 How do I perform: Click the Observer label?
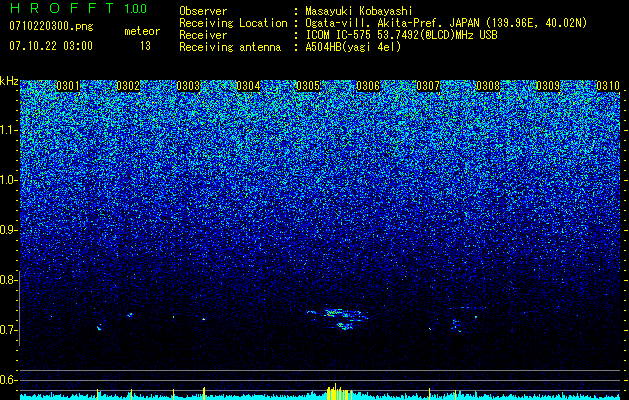click(x=203, y=11)
